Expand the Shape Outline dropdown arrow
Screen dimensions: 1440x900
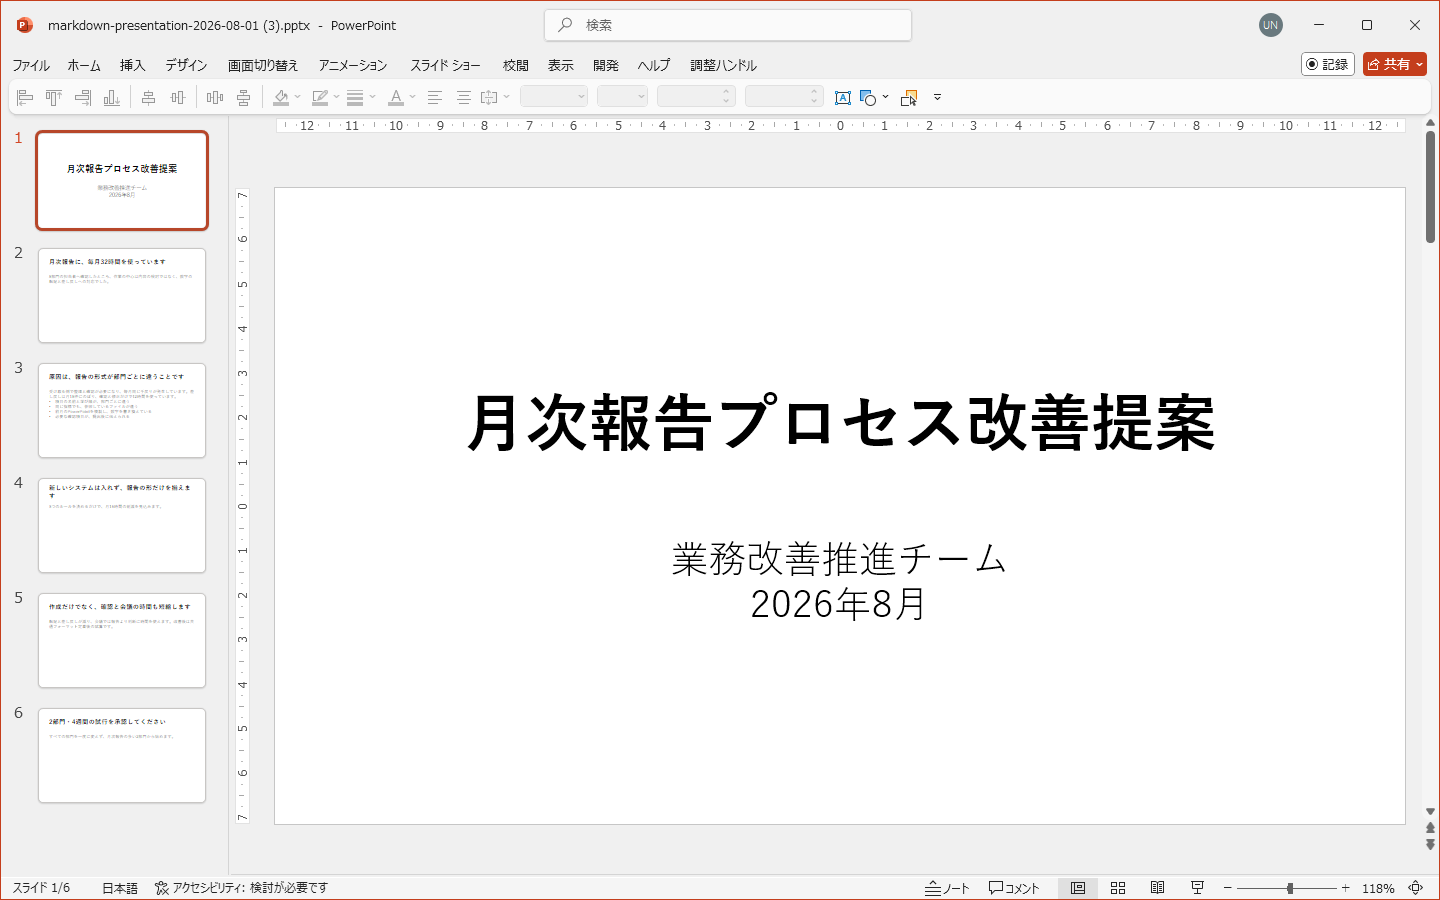coord(336,97)
